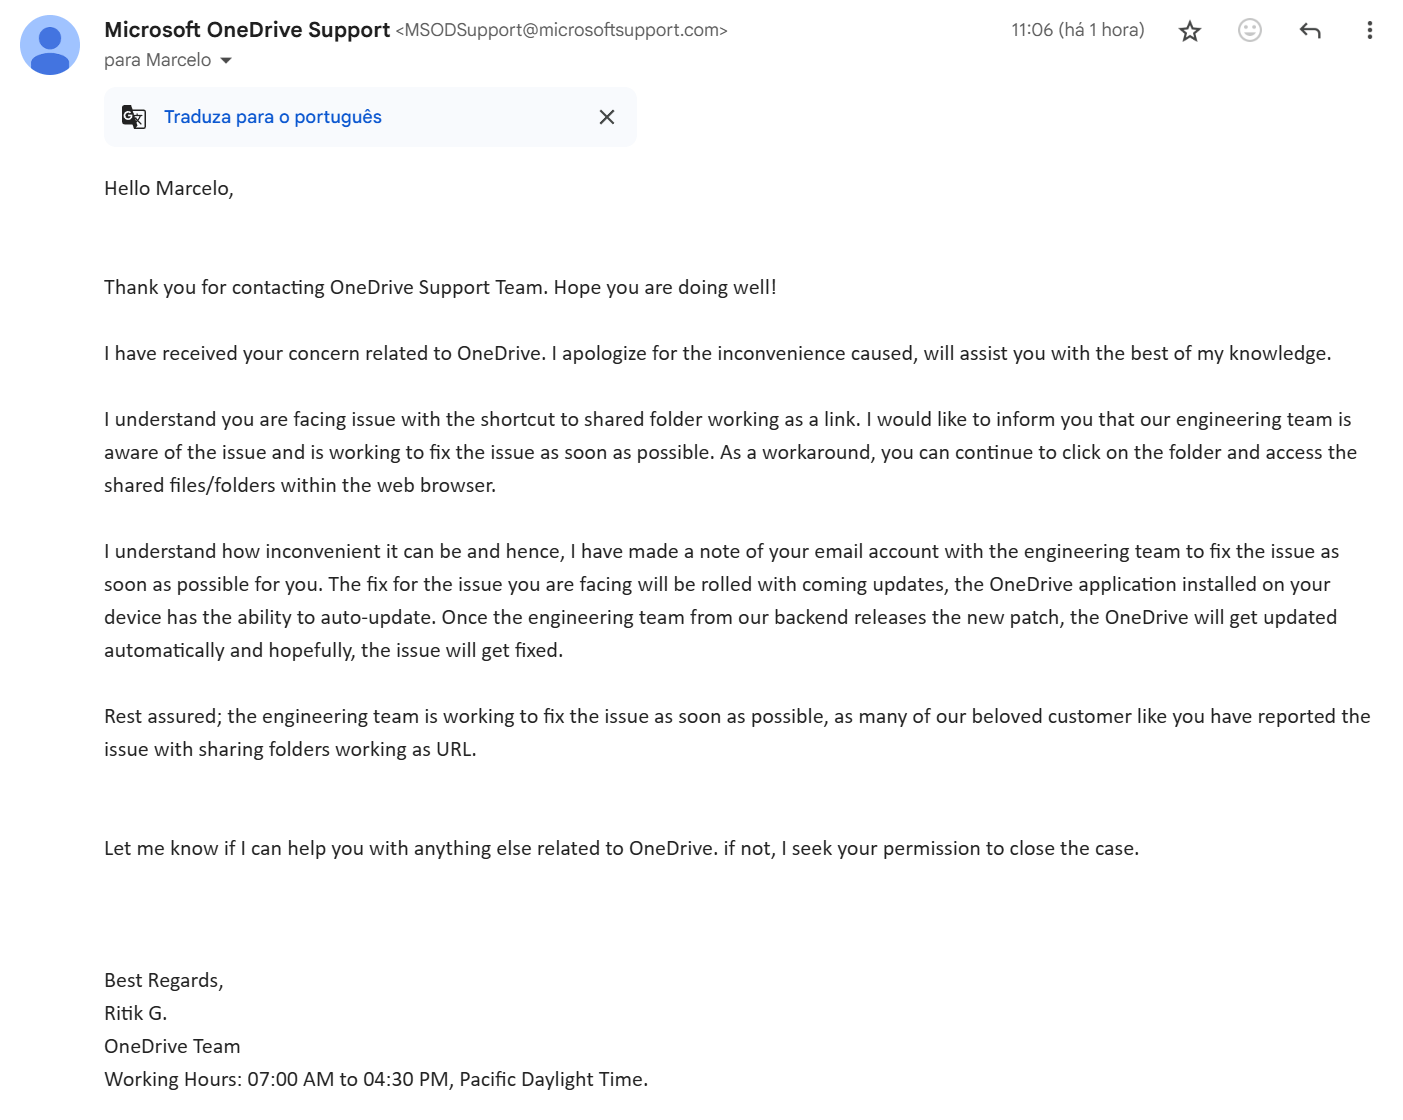
Task: Select the sender name Microsoft OneDrive Support
Action: pos(247,30)
